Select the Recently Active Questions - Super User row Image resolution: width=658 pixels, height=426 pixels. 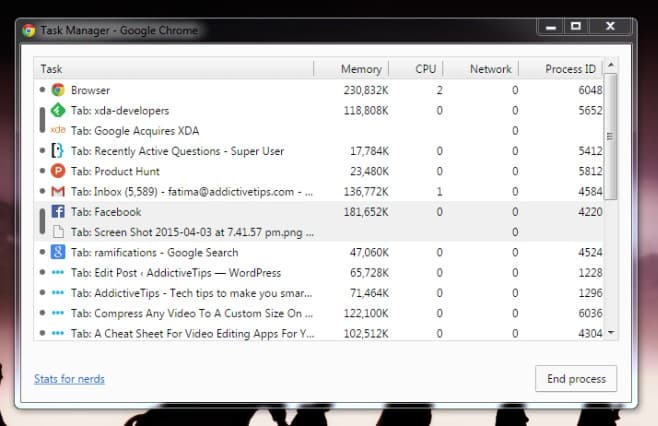tap(319, 151)
